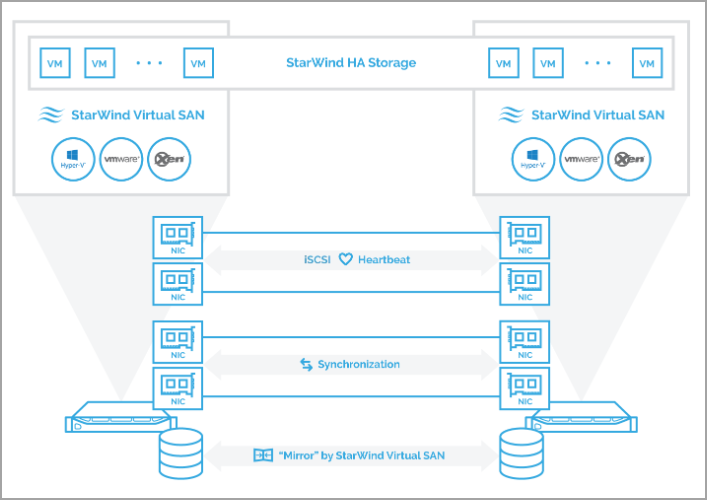
Task: Click the heart icon beside Heartbeat
Action: [x=345, y=259]
